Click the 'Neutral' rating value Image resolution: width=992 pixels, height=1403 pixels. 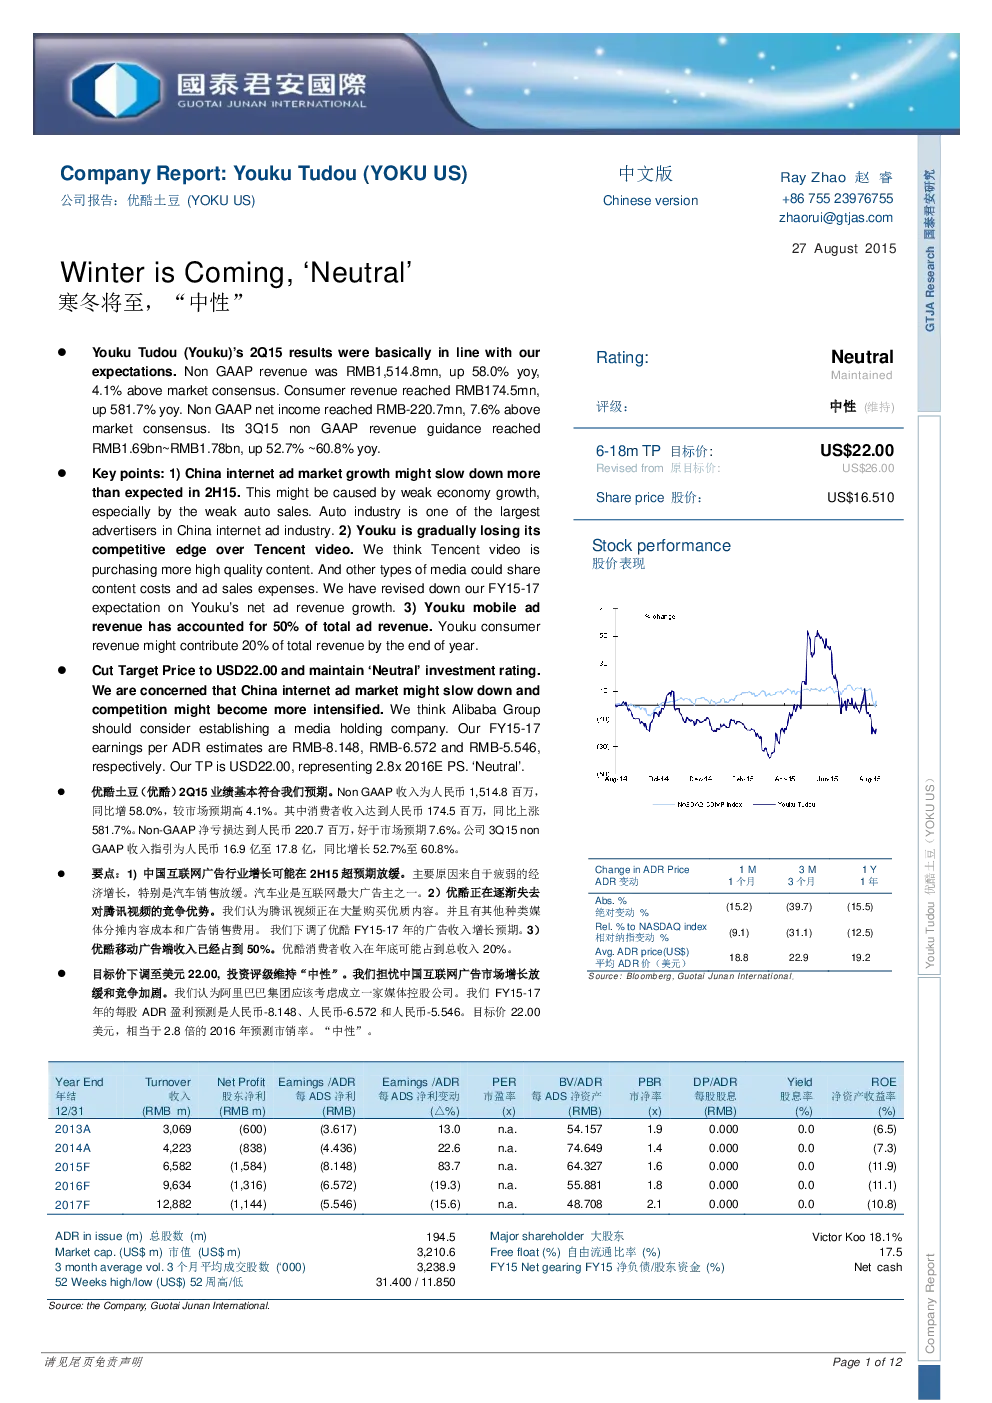point(862,357)
